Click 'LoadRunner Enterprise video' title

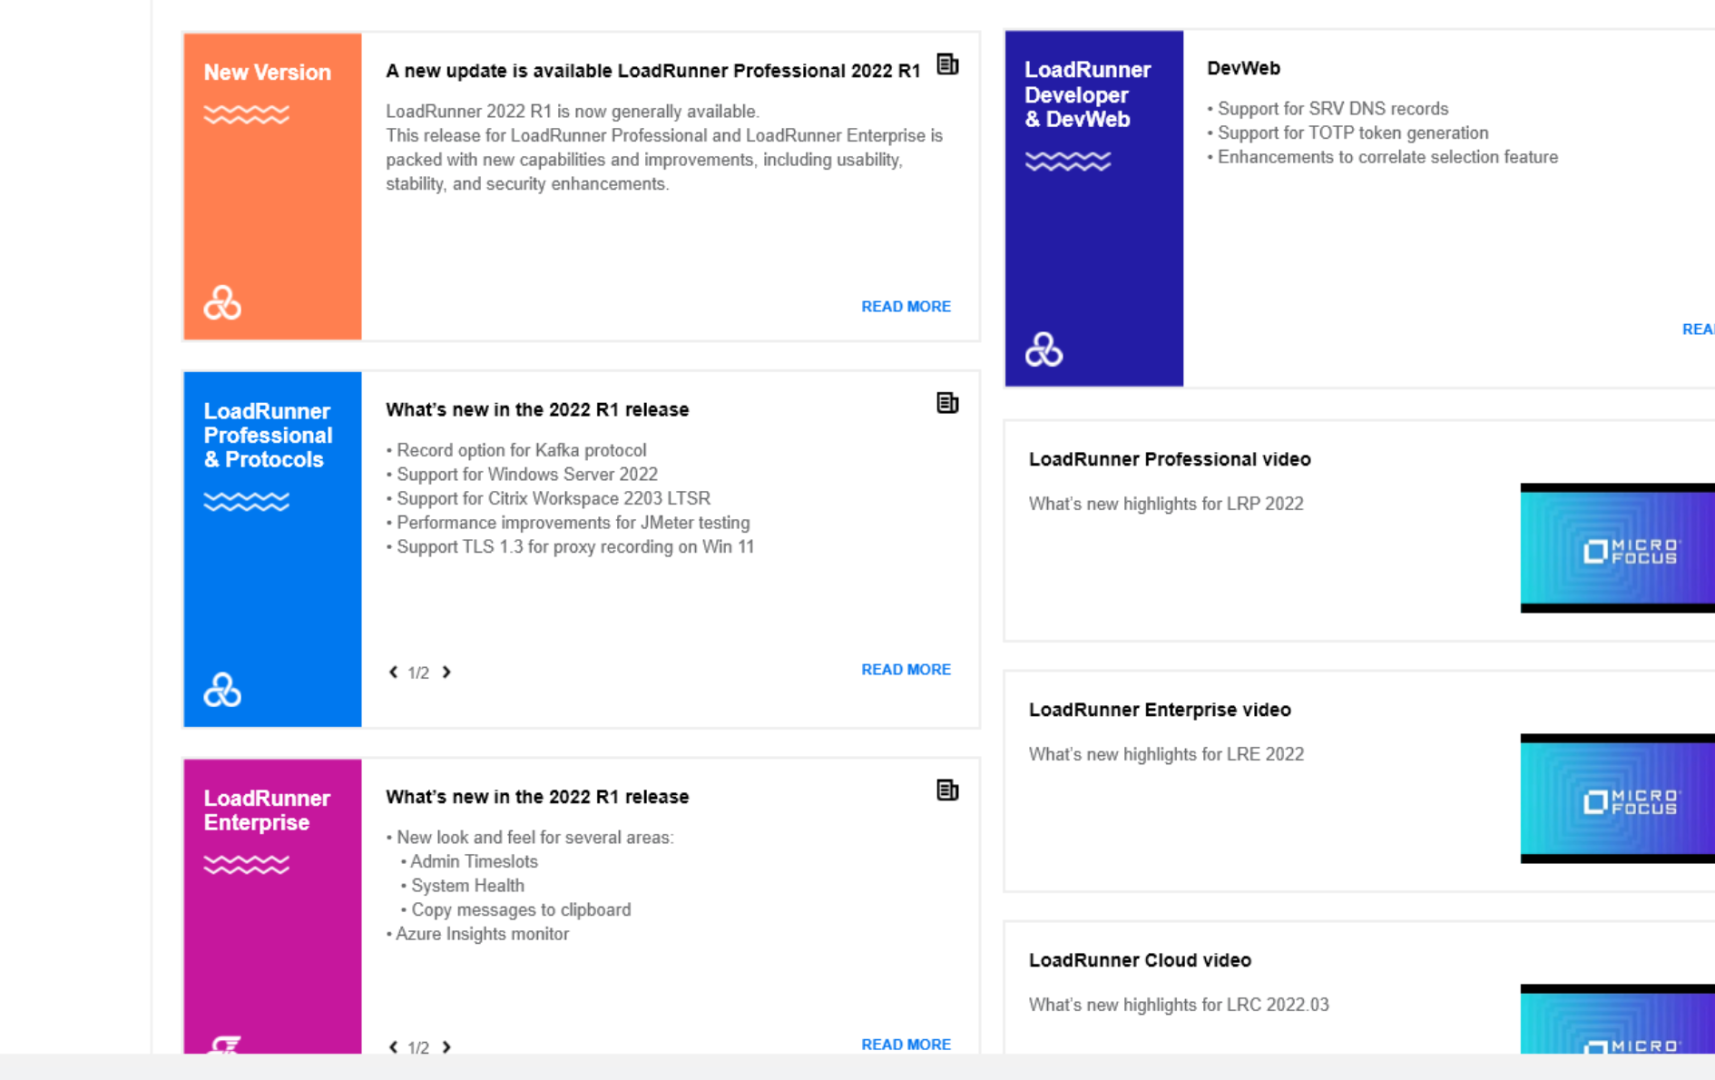click(1160, 710)
